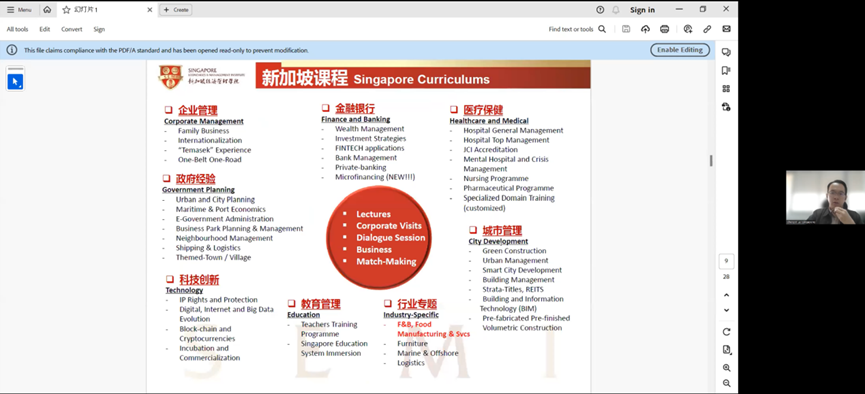Open the bookmarks panel icon
Image resolution: width=865 pixels, height=394 pixels.
pyautogui.click(x=726, y=70)
